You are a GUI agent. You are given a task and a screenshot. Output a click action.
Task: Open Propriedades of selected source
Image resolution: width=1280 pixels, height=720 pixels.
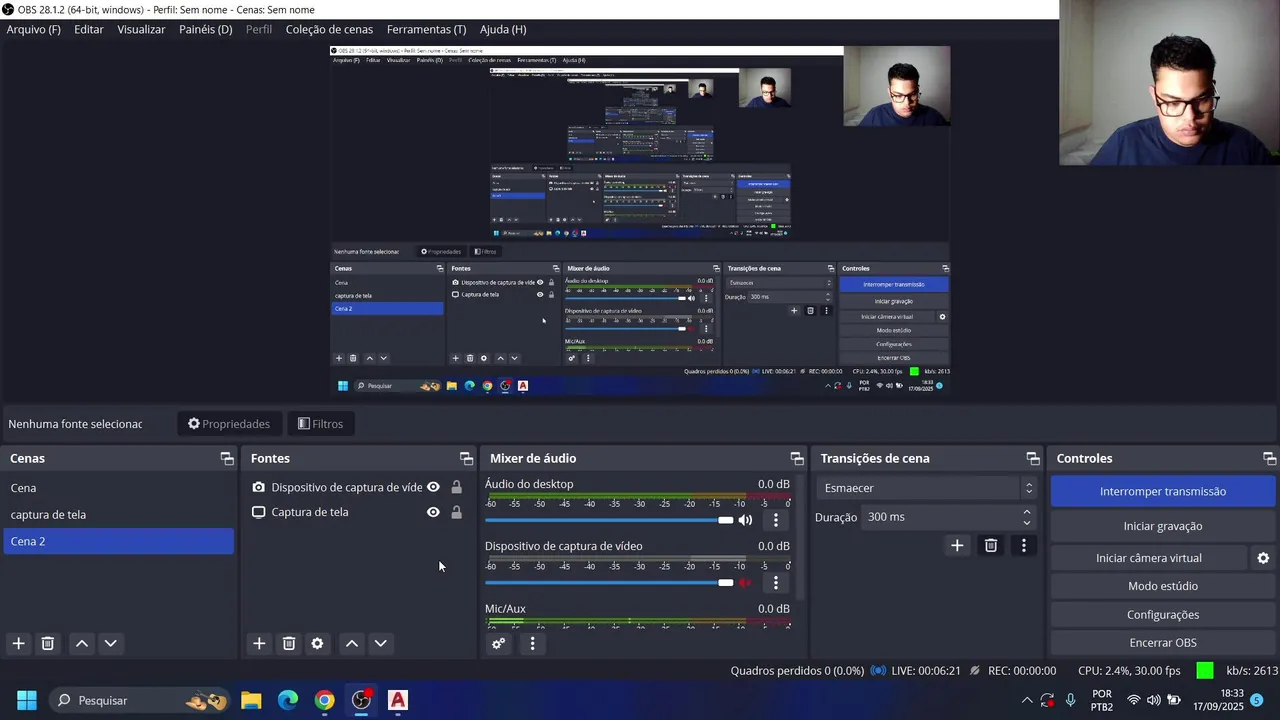point(229,424)
